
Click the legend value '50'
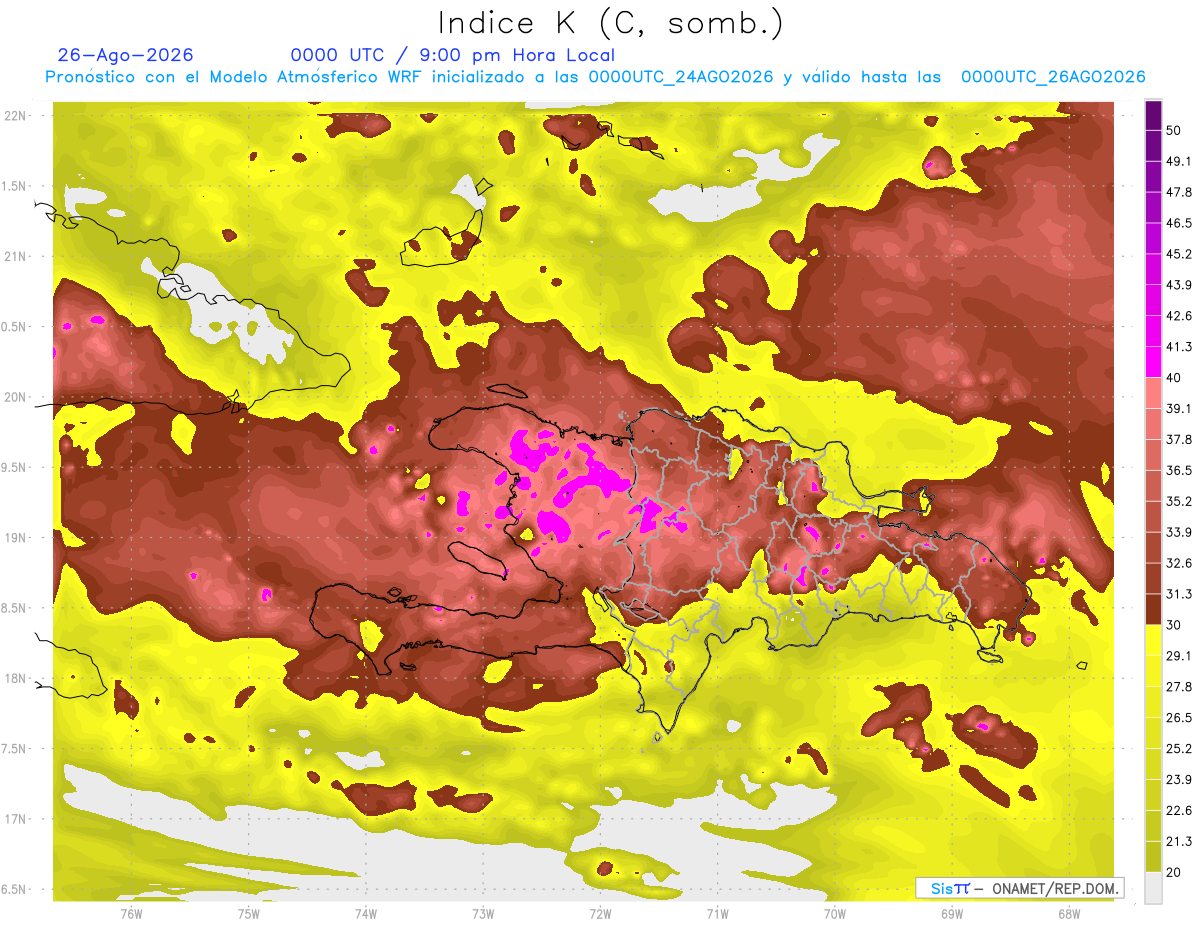pyautogui.click(x=1174, y=131)
